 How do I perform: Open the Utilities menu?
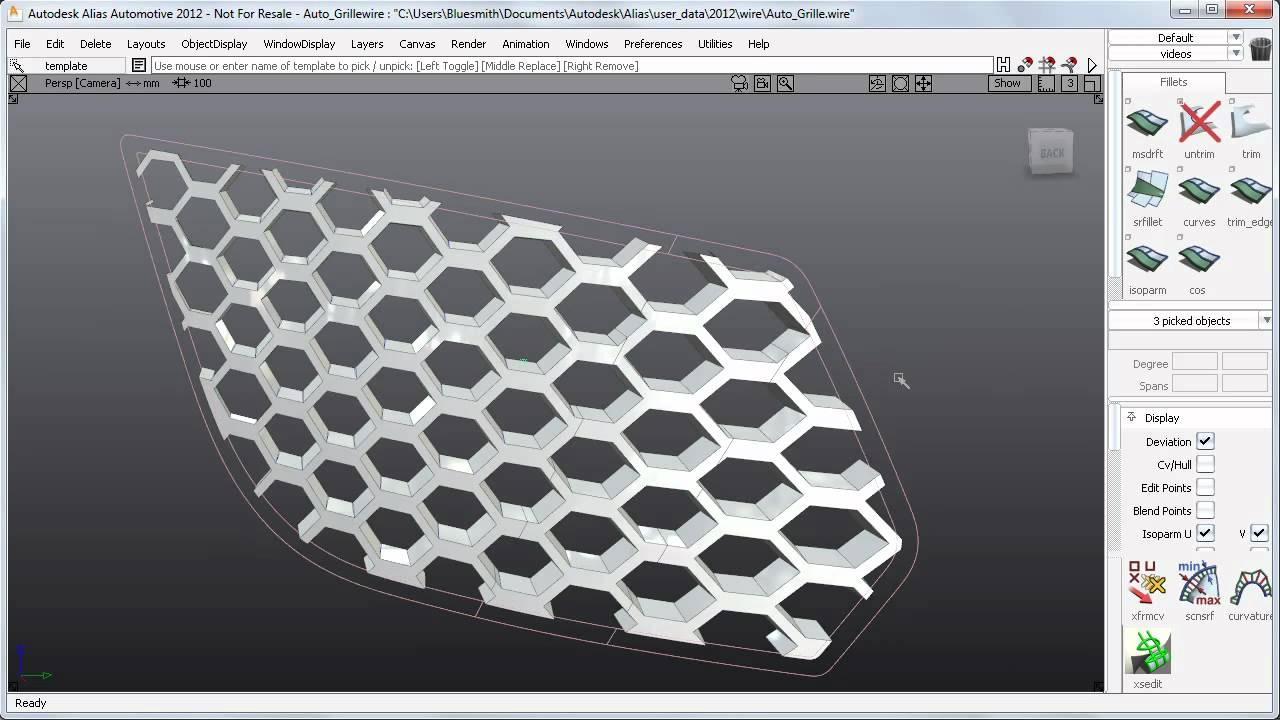pyautogui.click(x=715, y=44)
